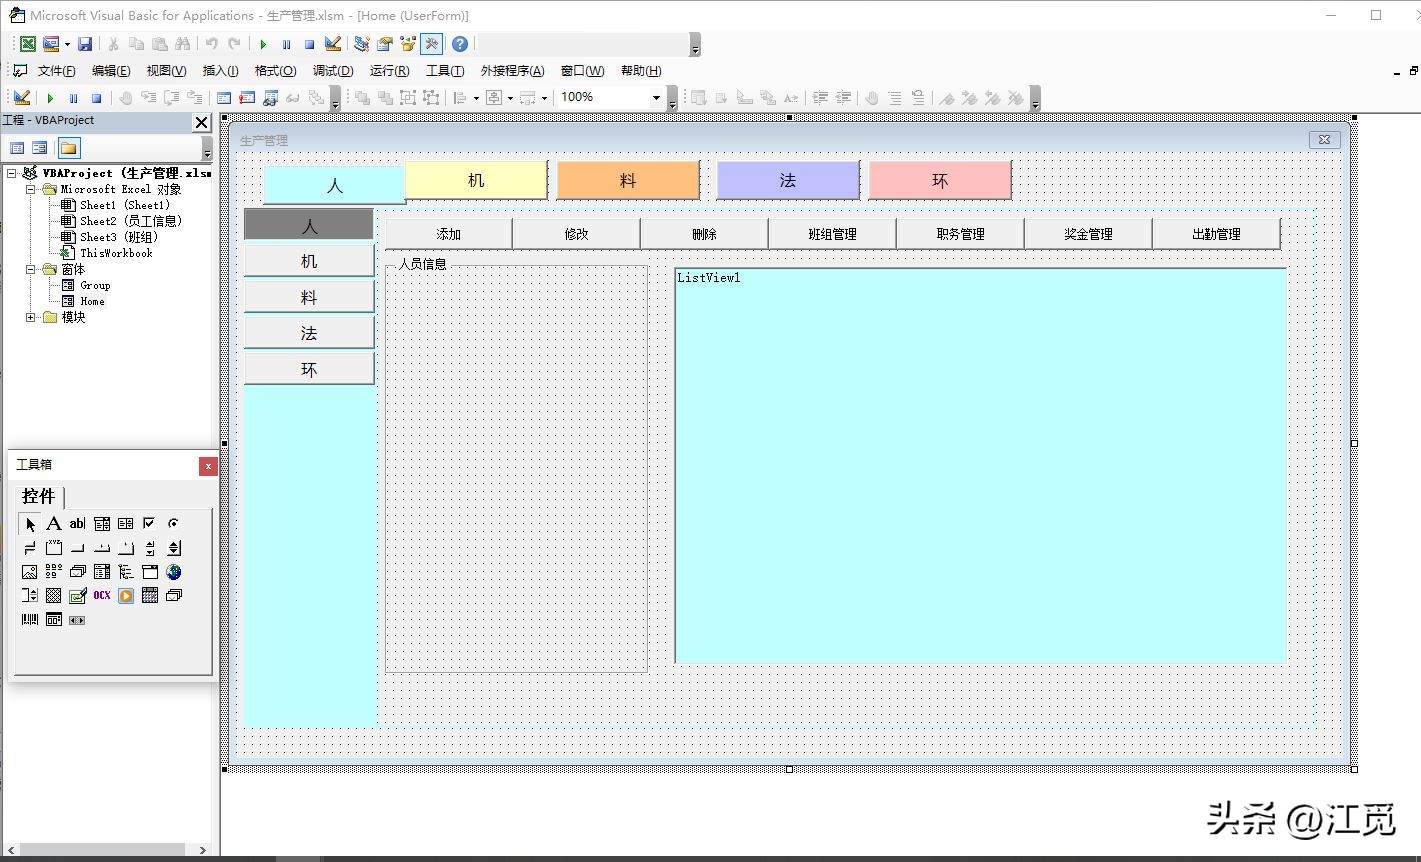Toggle the View Code button in Project Explorer

coord(17,147)
